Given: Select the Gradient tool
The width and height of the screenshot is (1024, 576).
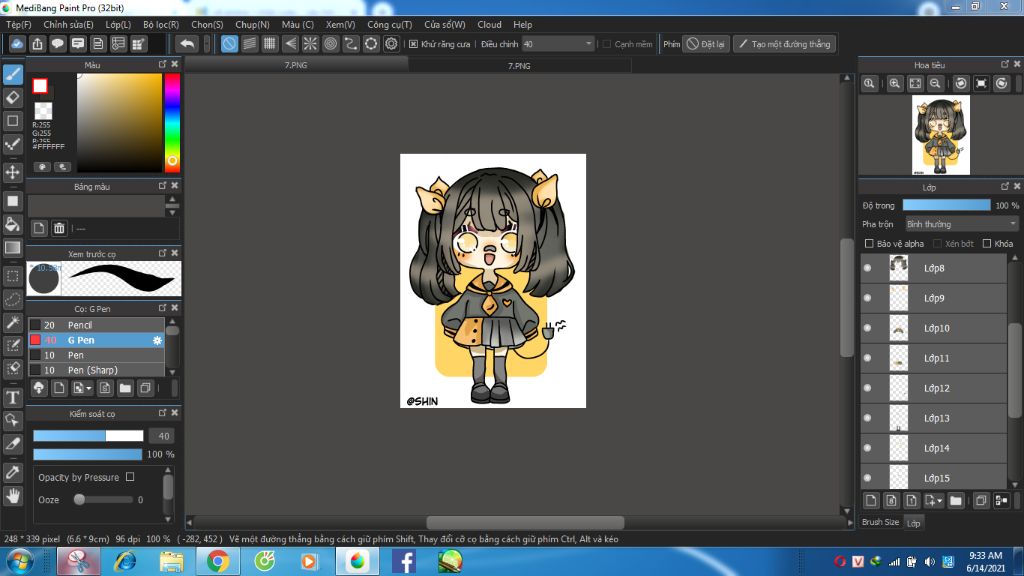Looking at the screenshot, I should pos(12,248).
